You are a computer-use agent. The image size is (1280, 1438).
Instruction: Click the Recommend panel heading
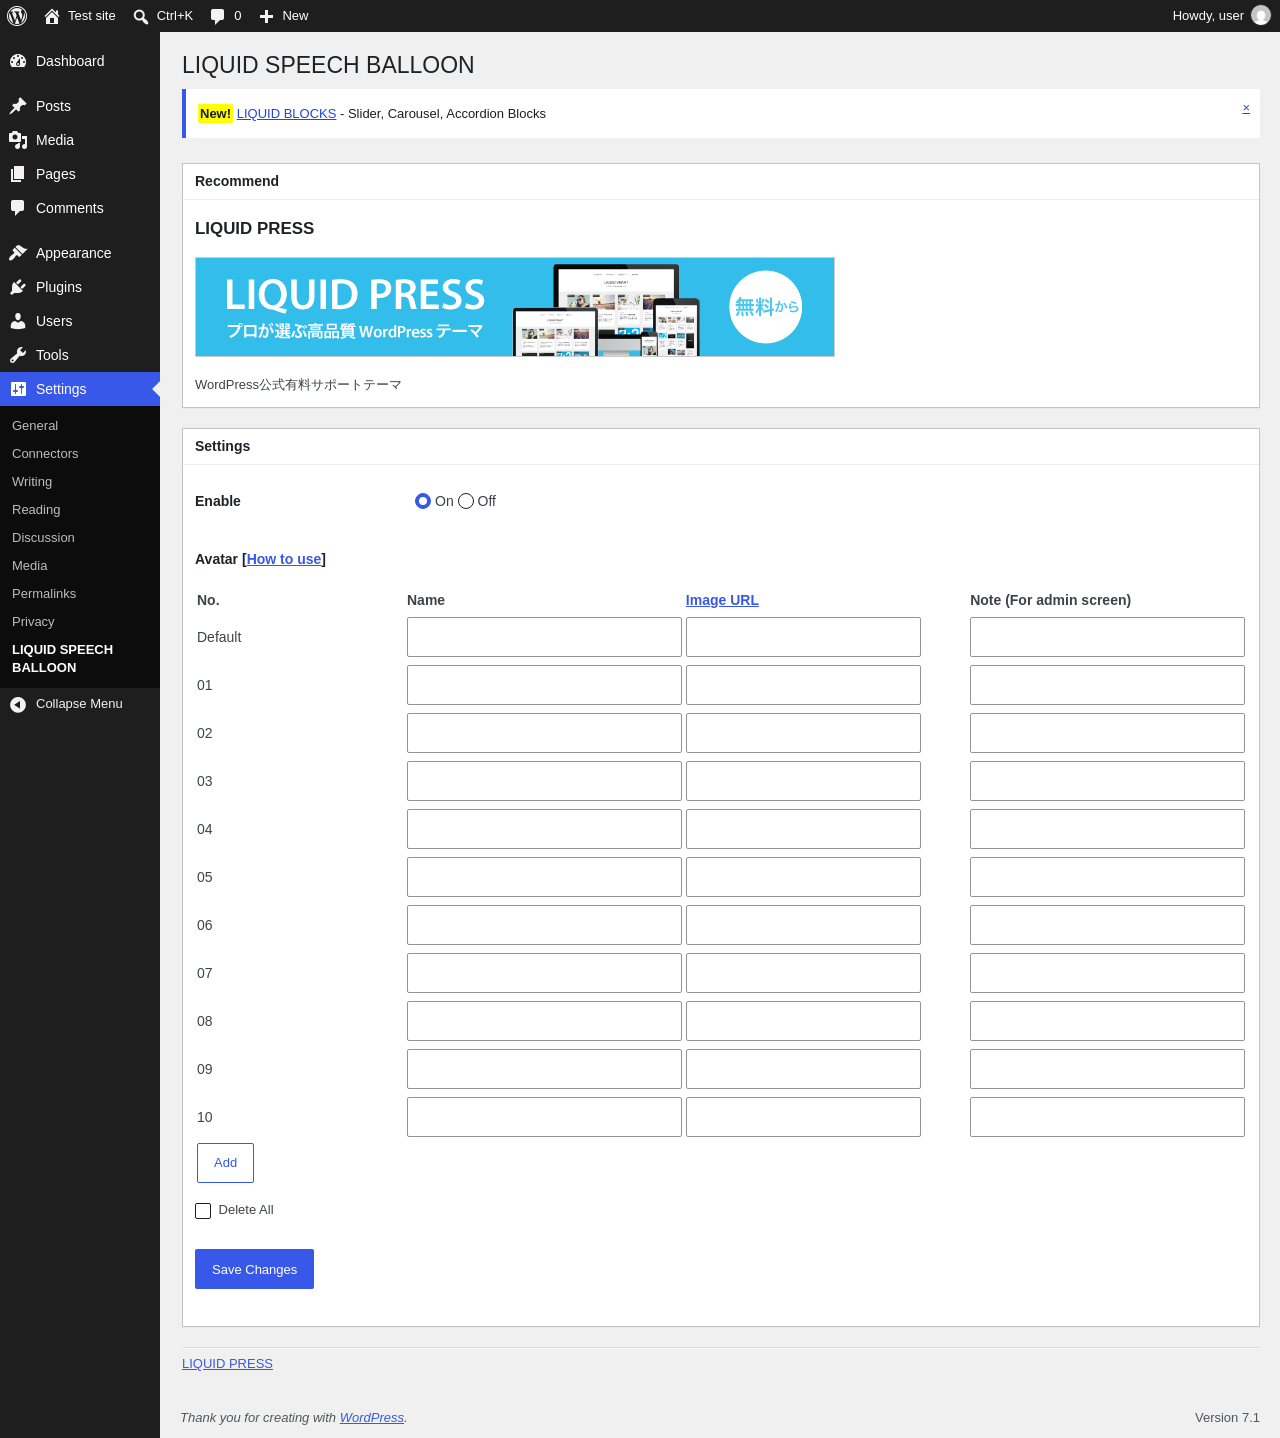237,181
